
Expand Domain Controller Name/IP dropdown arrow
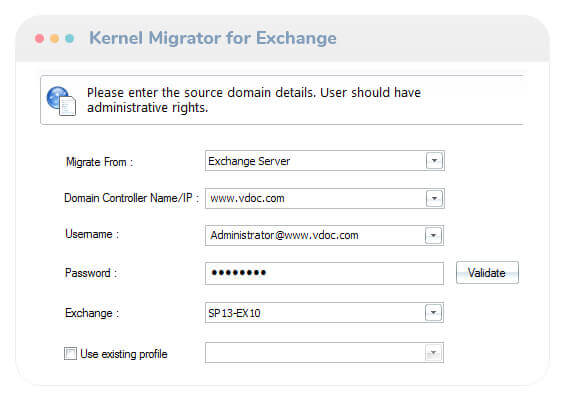pos(434,199)
